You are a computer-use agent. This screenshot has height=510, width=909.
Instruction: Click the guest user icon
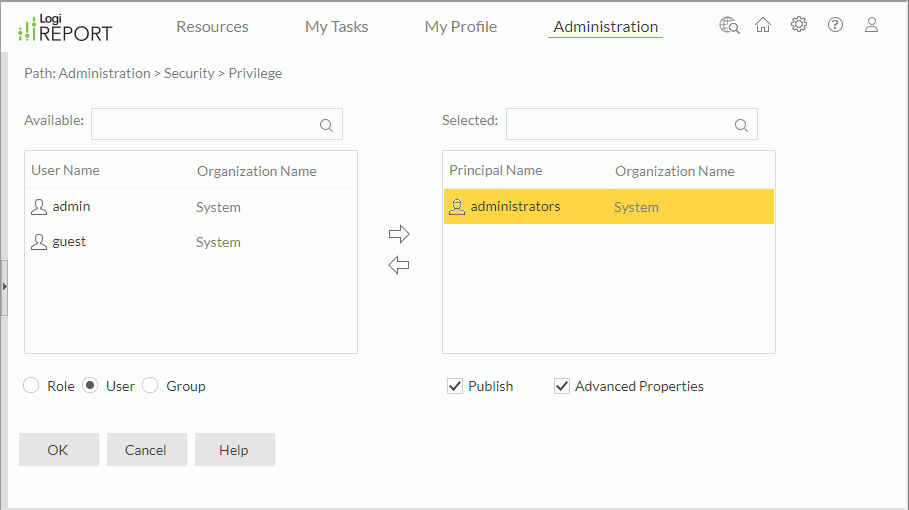coord(39,242)
